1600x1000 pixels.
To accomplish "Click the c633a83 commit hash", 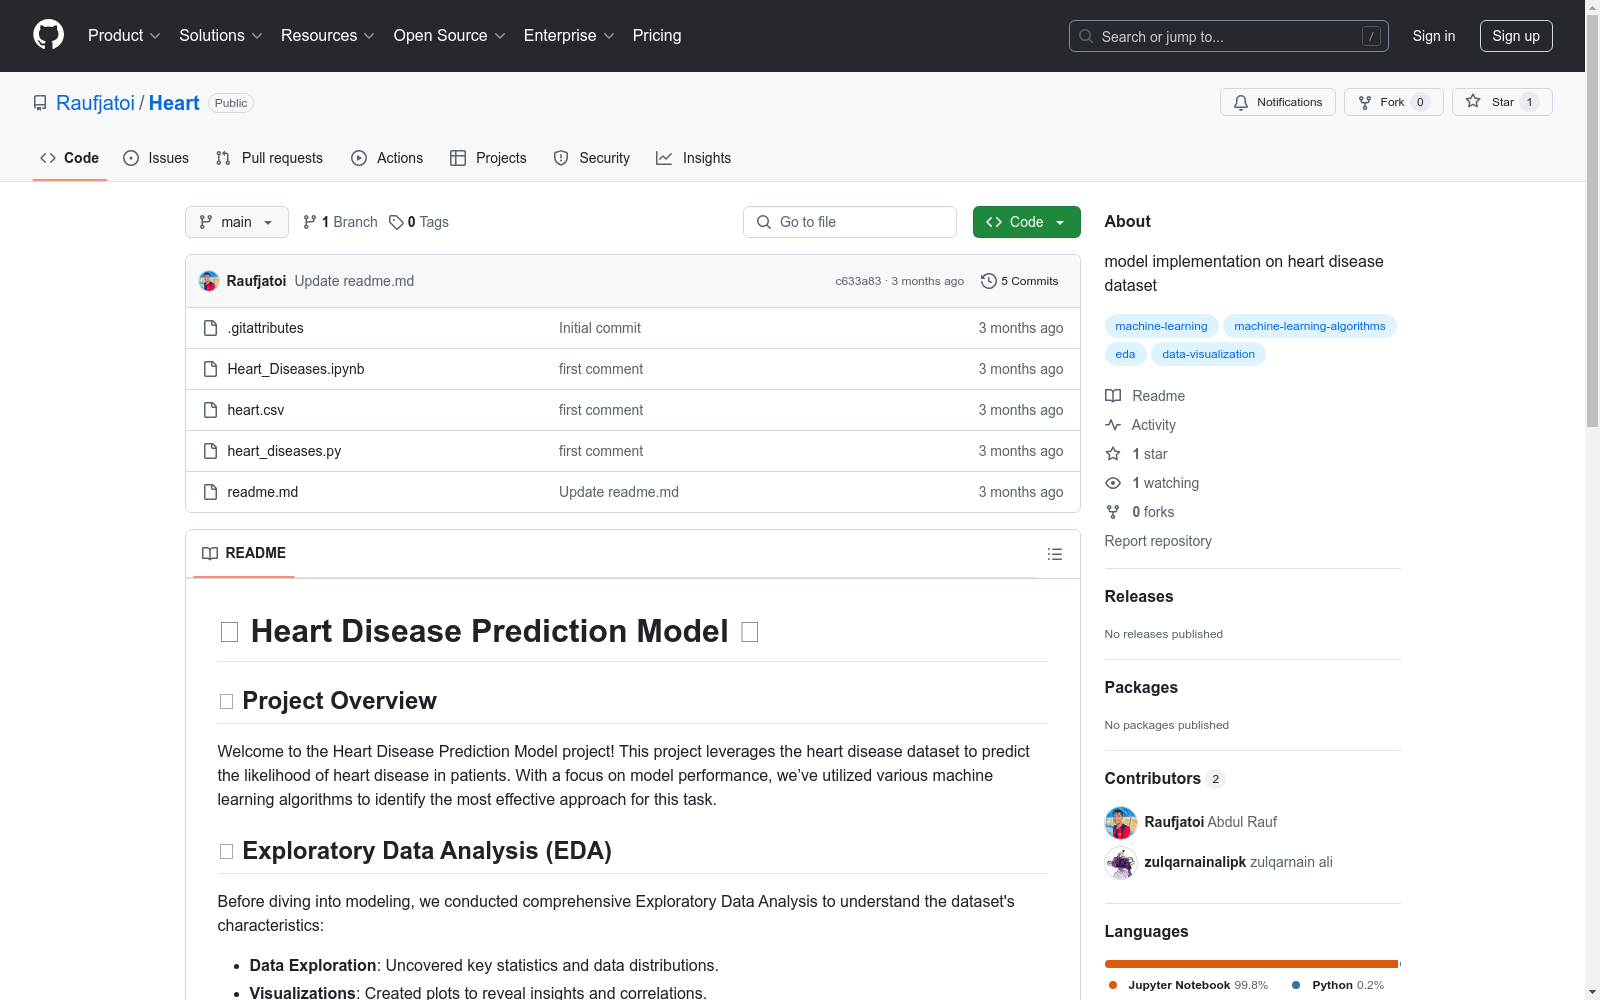I will (x=858, y=281).
